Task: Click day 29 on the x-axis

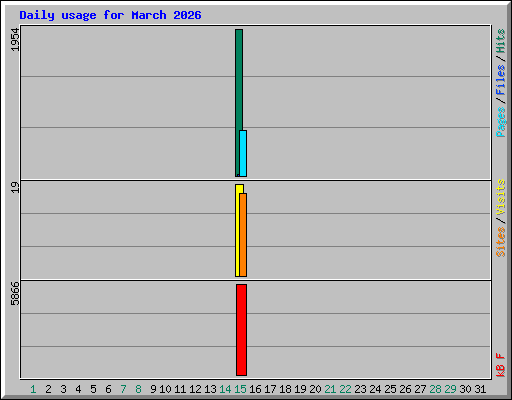Action: (450, 389)
